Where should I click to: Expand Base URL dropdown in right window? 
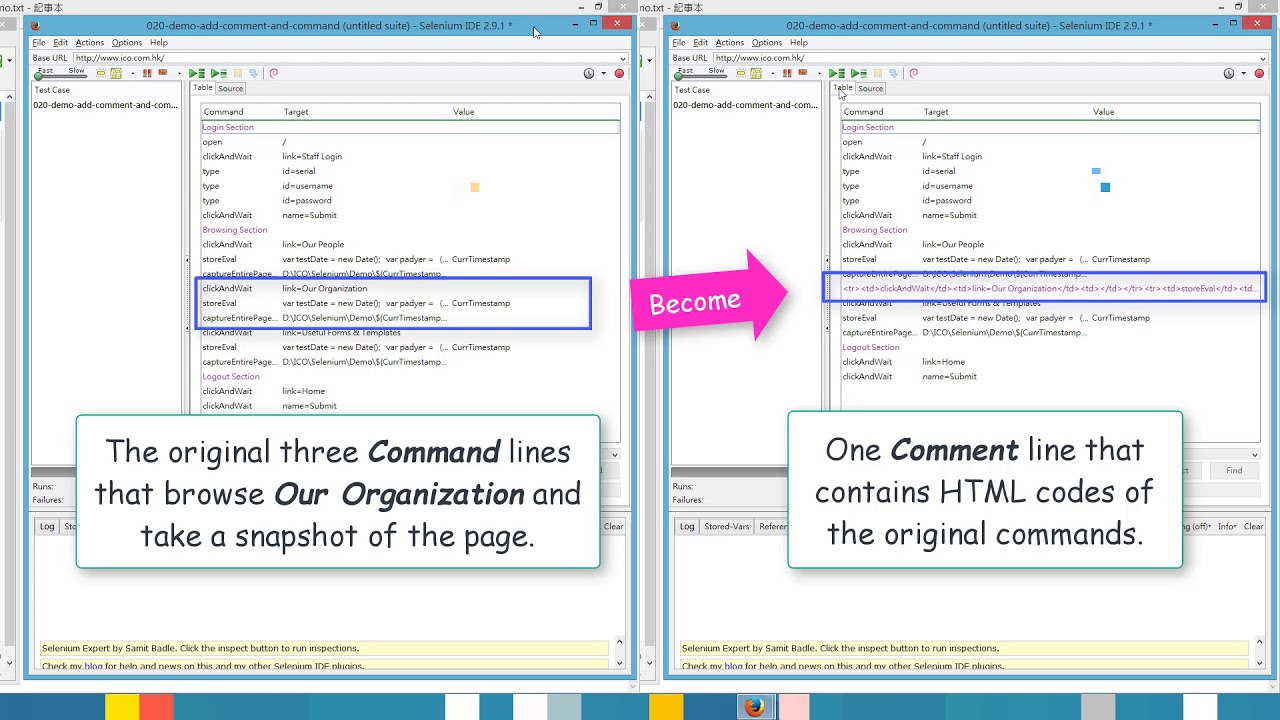[1262, 58]
